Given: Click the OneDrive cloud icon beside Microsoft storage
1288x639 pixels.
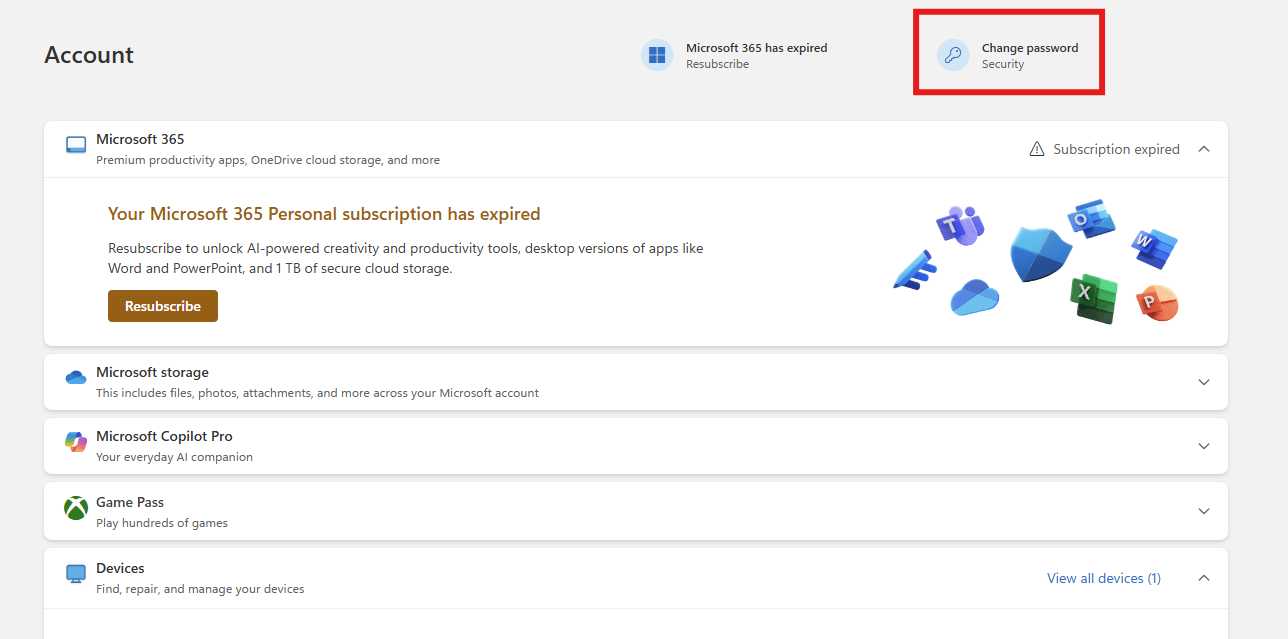Looking at the screenshot, I should click(76, 378).
